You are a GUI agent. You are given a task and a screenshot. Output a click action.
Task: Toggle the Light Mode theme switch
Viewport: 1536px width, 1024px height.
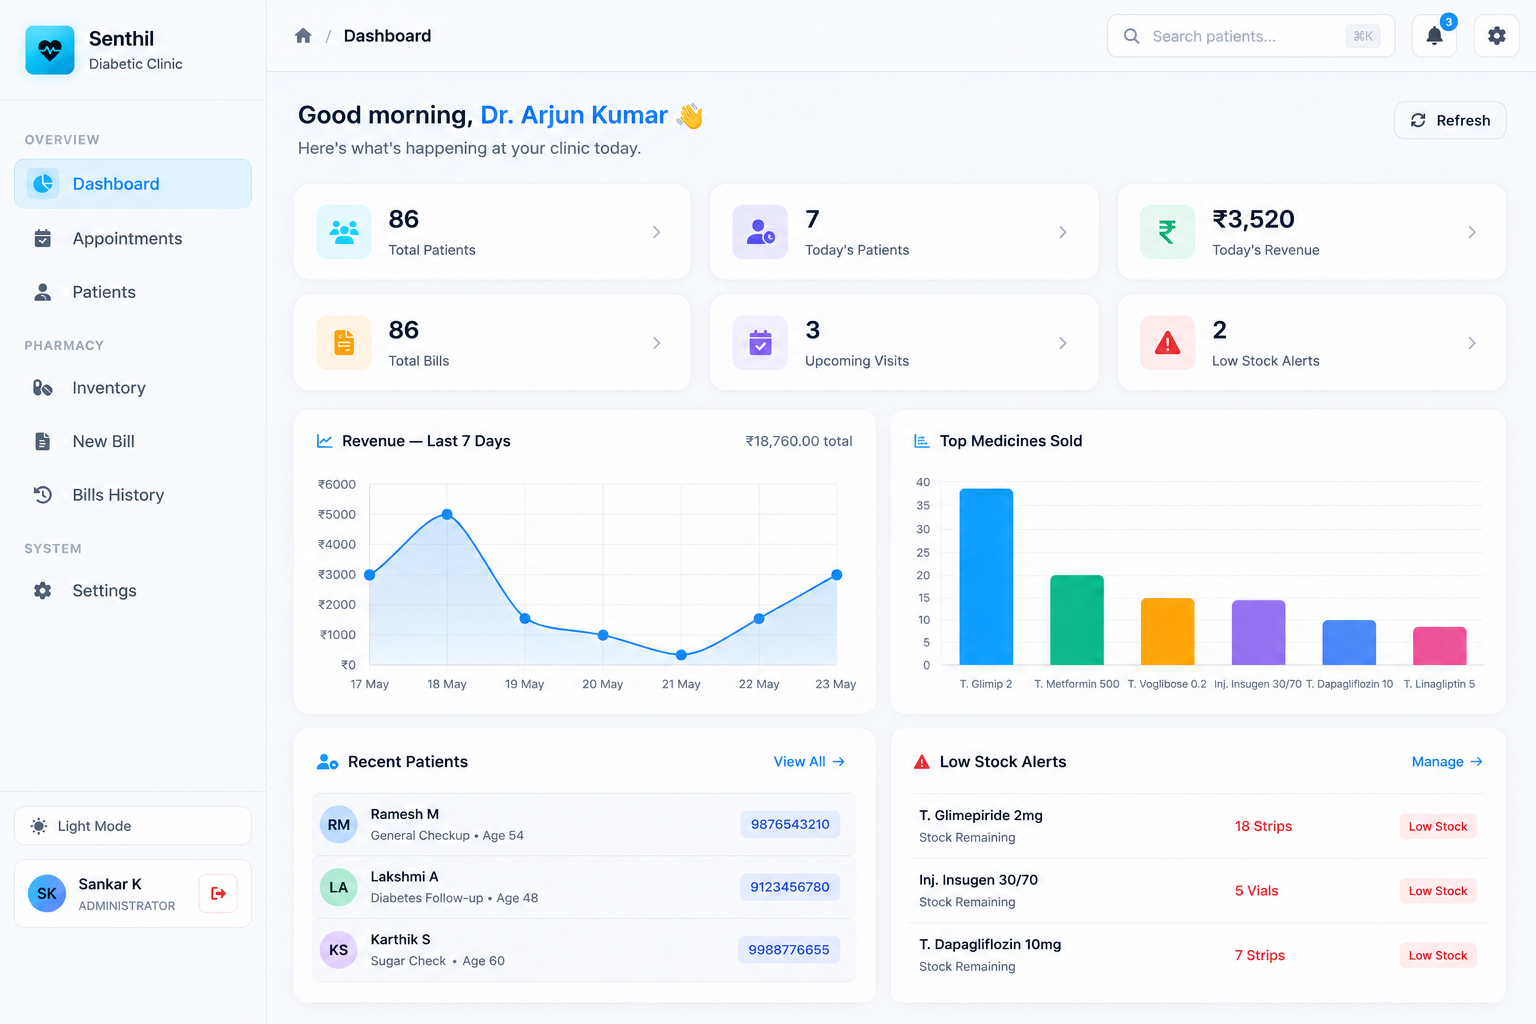tap(133, 826)
